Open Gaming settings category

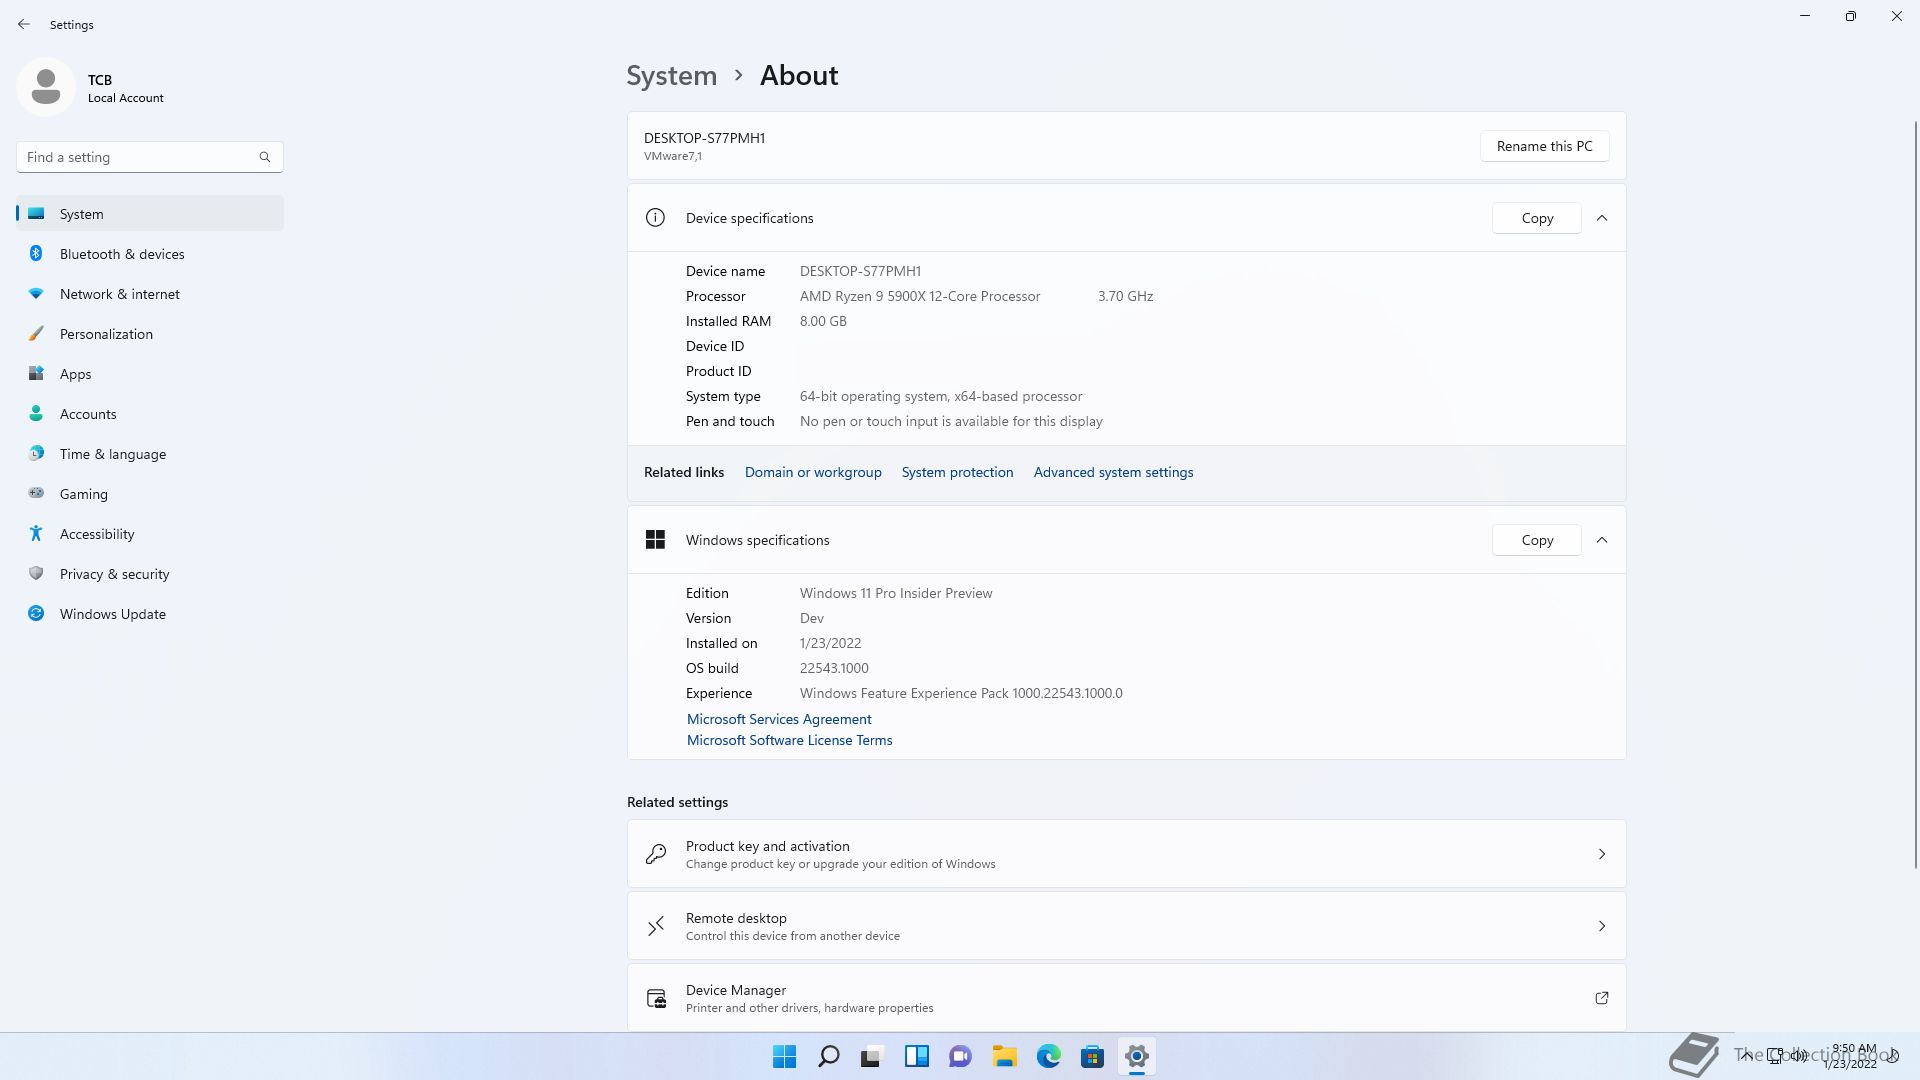pyautogui.click(x=150, y=494)
